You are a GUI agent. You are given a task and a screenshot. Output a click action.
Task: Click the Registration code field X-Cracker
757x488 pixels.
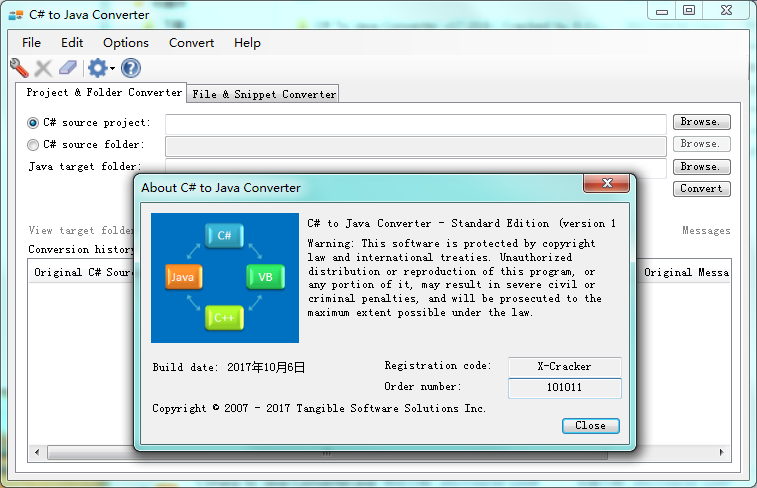564,367
